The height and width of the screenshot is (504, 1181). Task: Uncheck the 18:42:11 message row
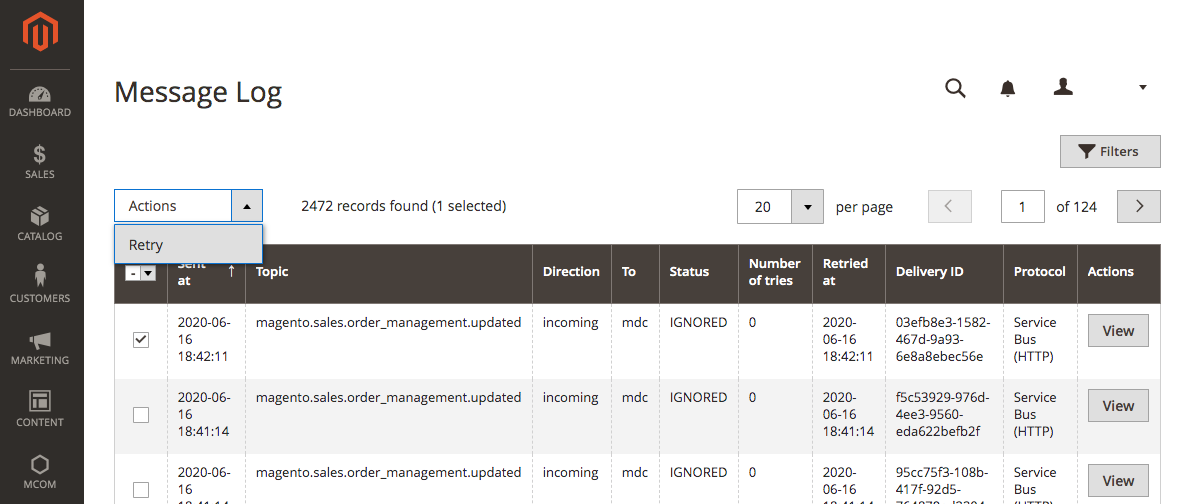click(141, 340)
